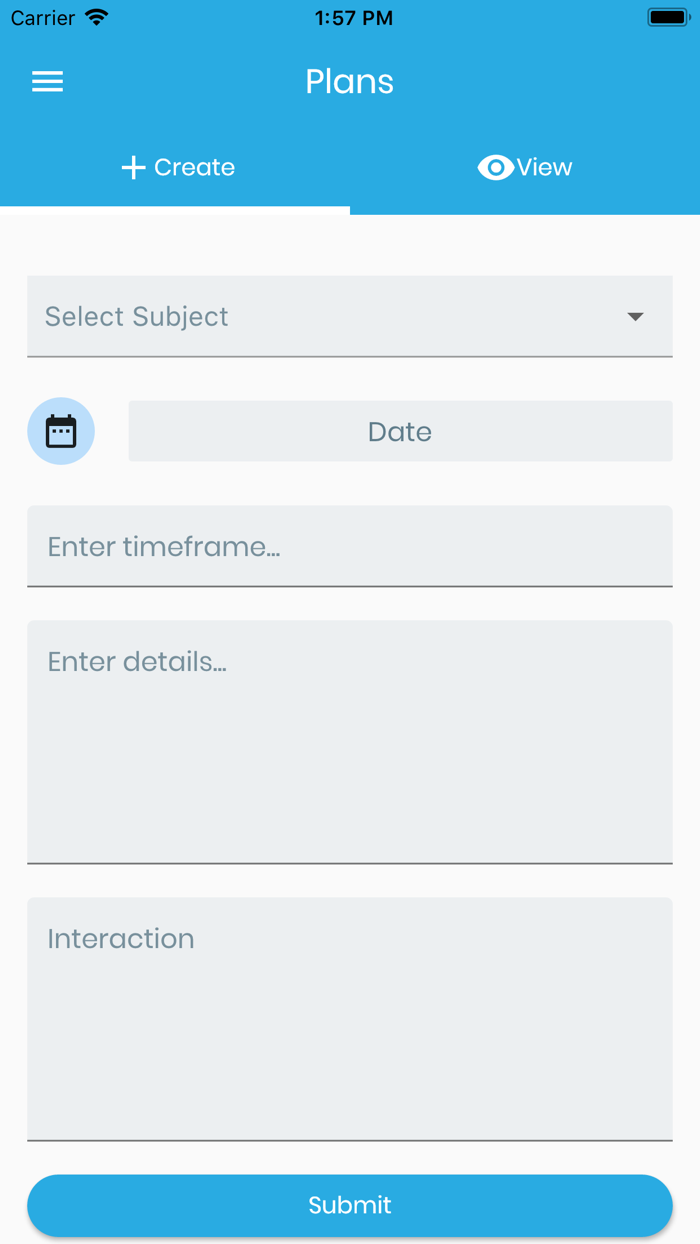Click the plus icon beside Create
This screenshot has width=700, height=1244.
coord(133,167)
